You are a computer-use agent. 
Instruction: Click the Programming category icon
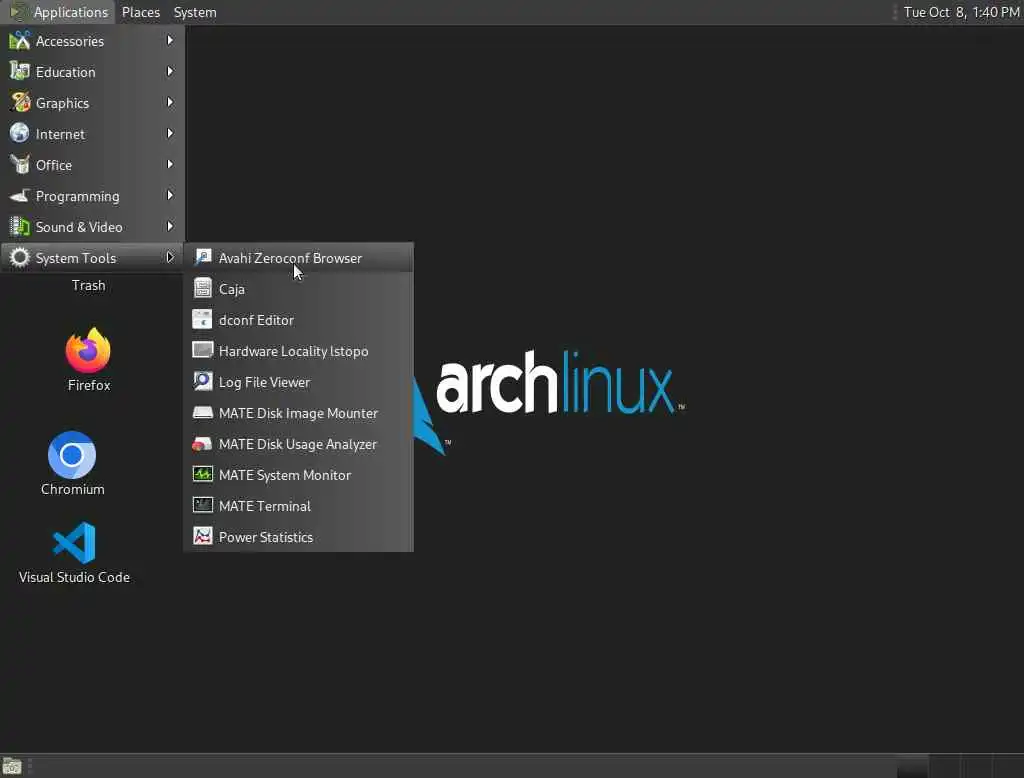pos(20,195)
